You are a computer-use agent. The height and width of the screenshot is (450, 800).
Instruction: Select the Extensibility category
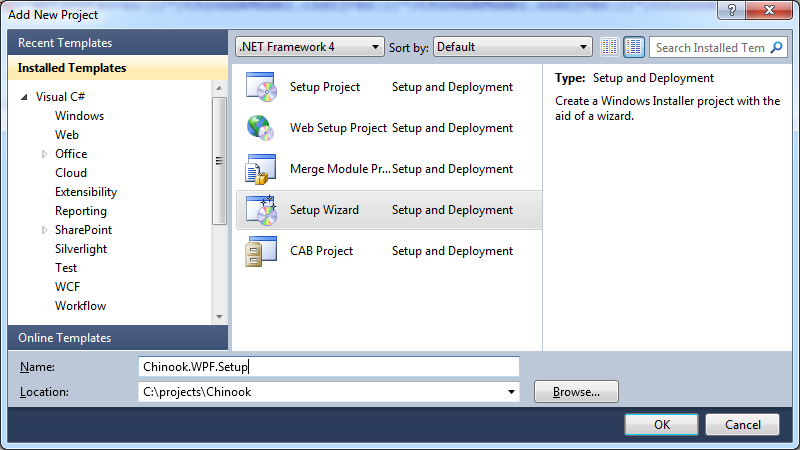pyautogui.click(x=86, y=192)
